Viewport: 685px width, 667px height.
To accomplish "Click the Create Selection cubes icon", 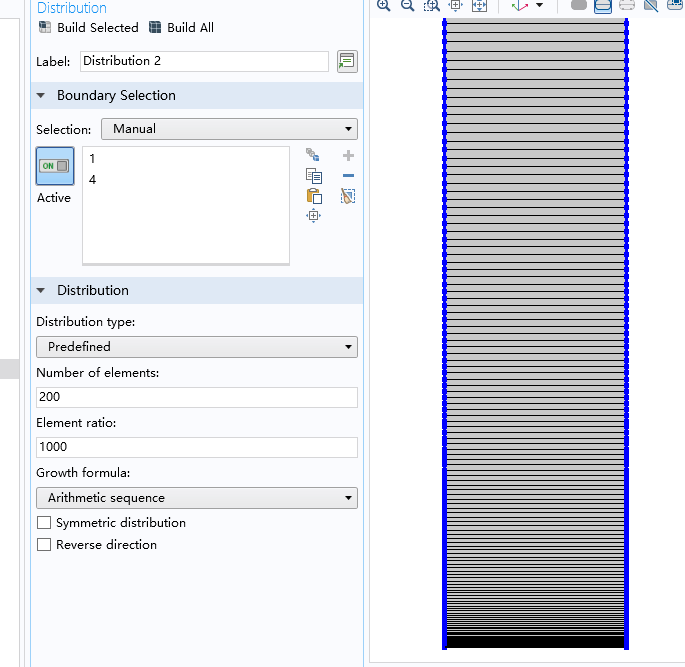I will pyautogui.click(x=313, y=155).
